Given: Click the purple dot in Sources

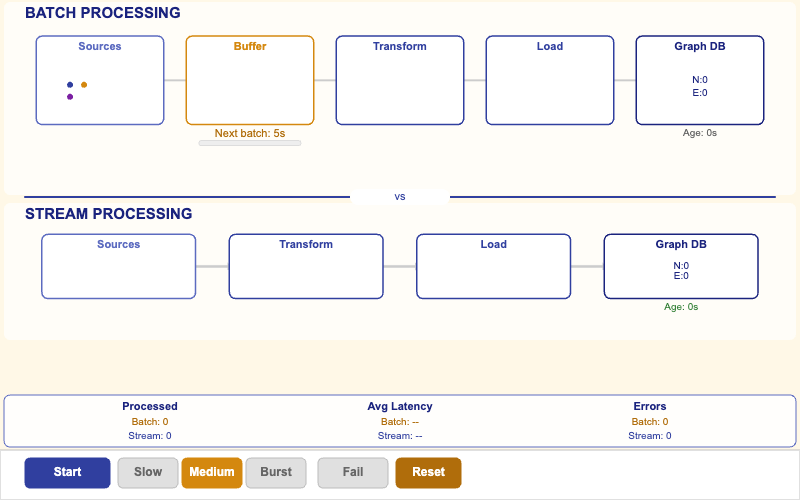Looking at the screenshot, I should click(x=70, y=97).
